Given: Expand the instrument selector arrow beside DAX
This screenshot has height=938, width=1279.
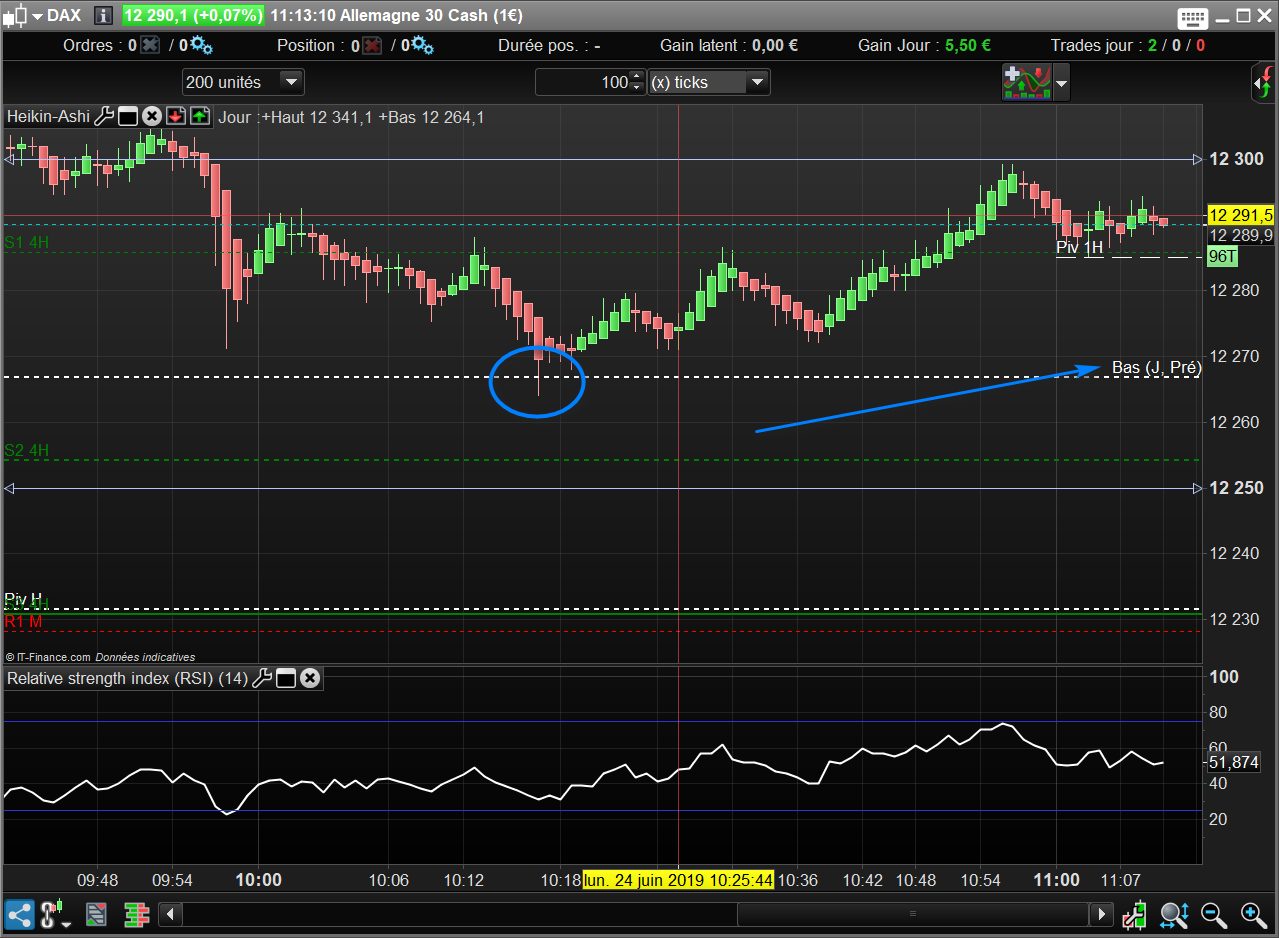Looking at the screenshot, I should (37, 17).
